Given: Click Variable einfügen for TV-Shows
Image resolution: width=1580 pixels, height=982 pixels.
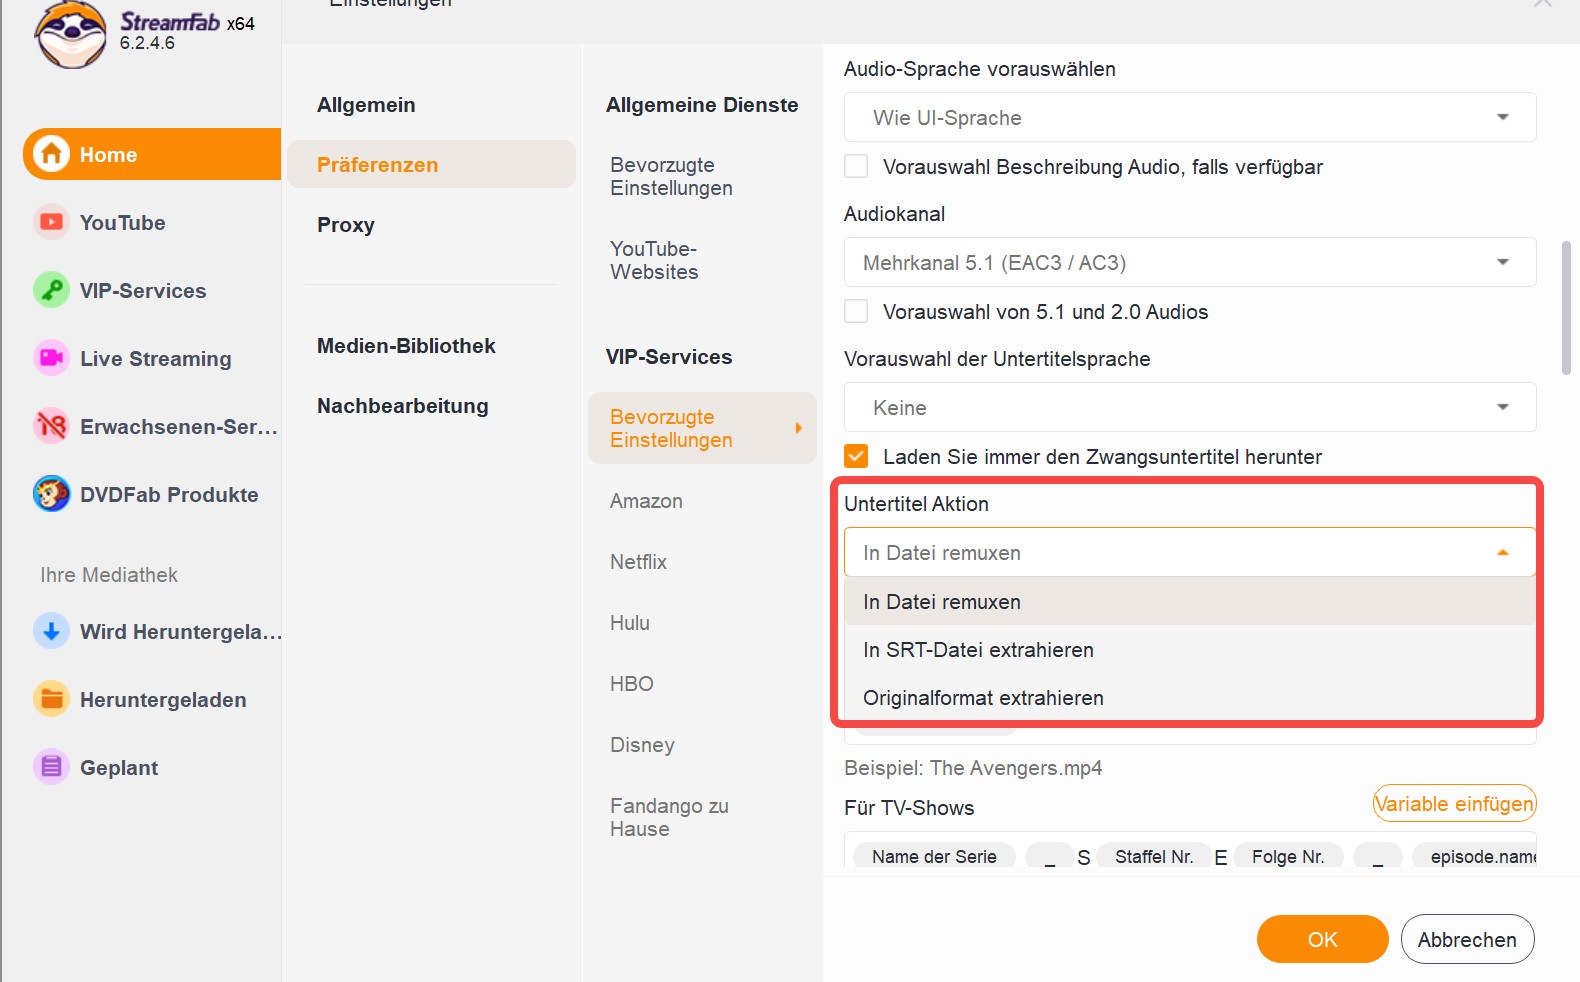Looking at the screenshot, I should tap(1454, 803).
